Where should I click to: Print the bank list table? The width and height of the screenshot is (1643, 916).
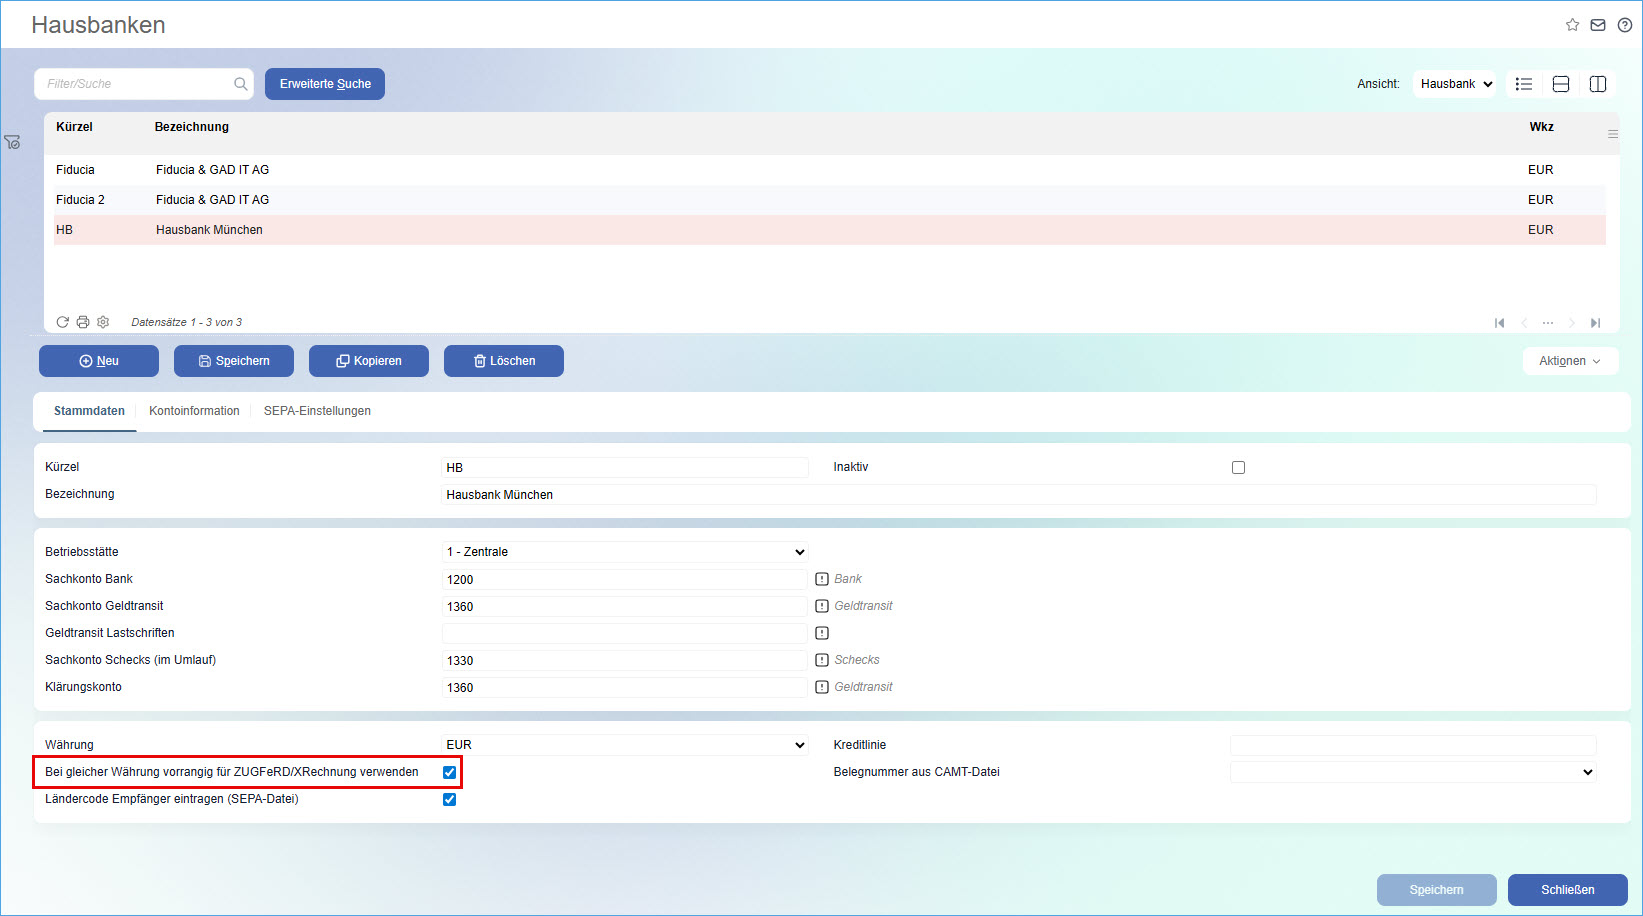83,322
